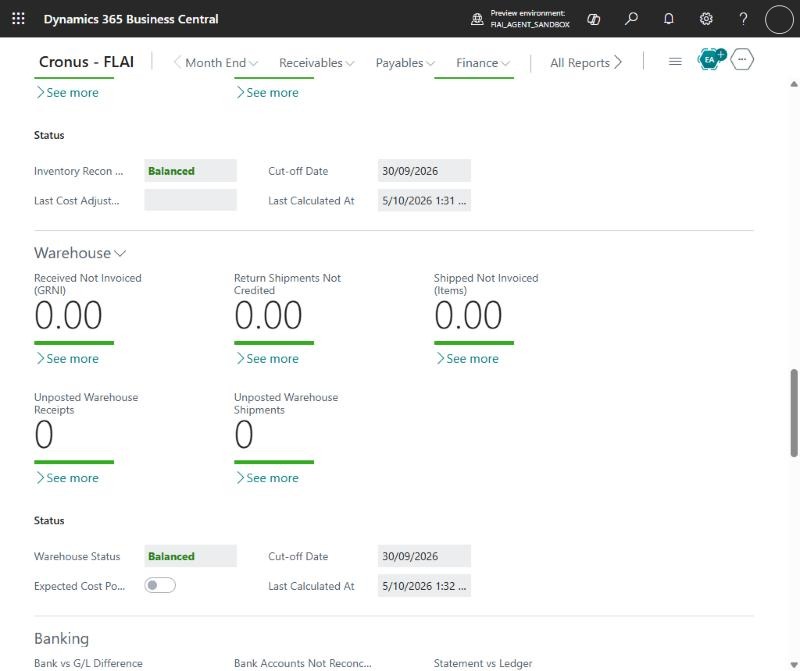This screenshot has width=800, height=671.
Task: Click the preview environment information icon
Action: pos(477,19)
